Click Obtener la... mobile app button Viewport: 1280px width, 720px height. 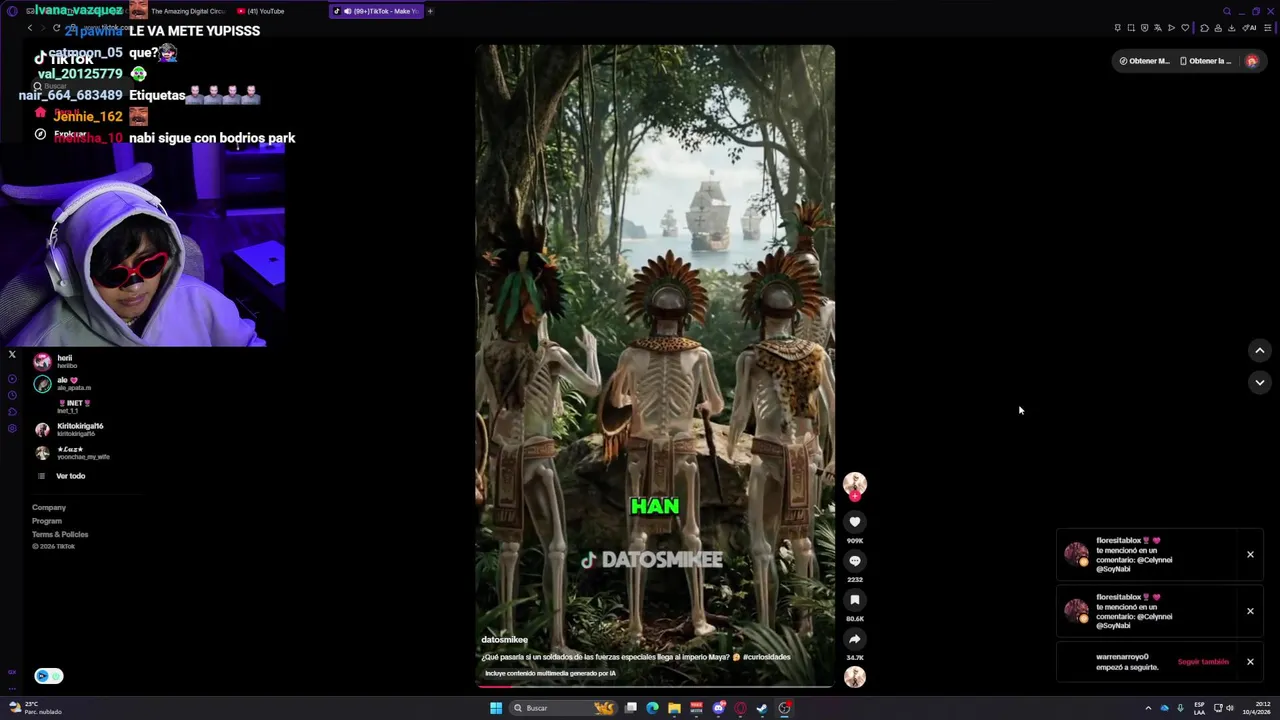(1206, 61)
